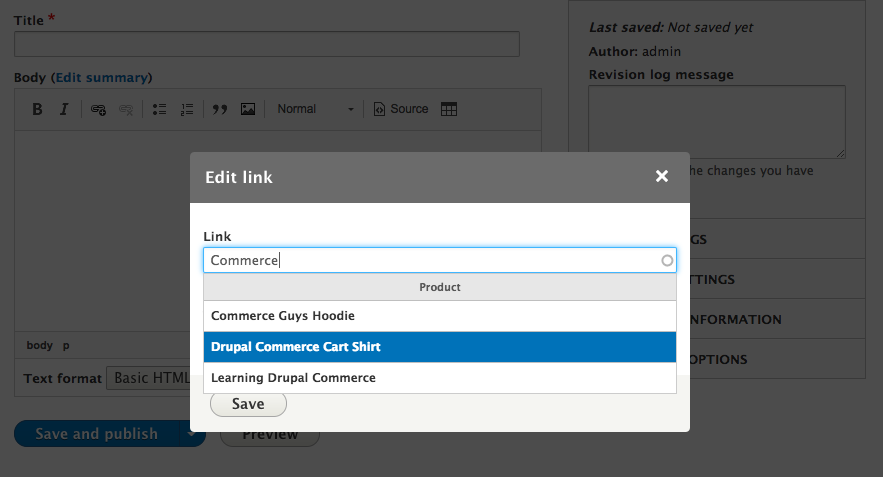Insert a table using the table icon

coord(449,109)
